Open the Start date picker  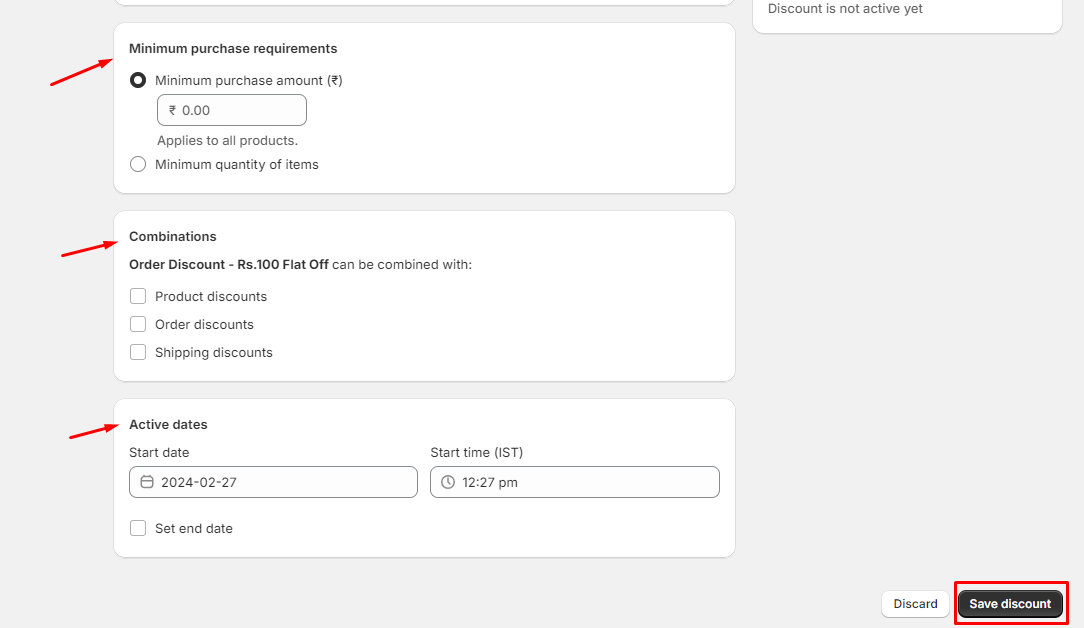[x=273, y=482]
